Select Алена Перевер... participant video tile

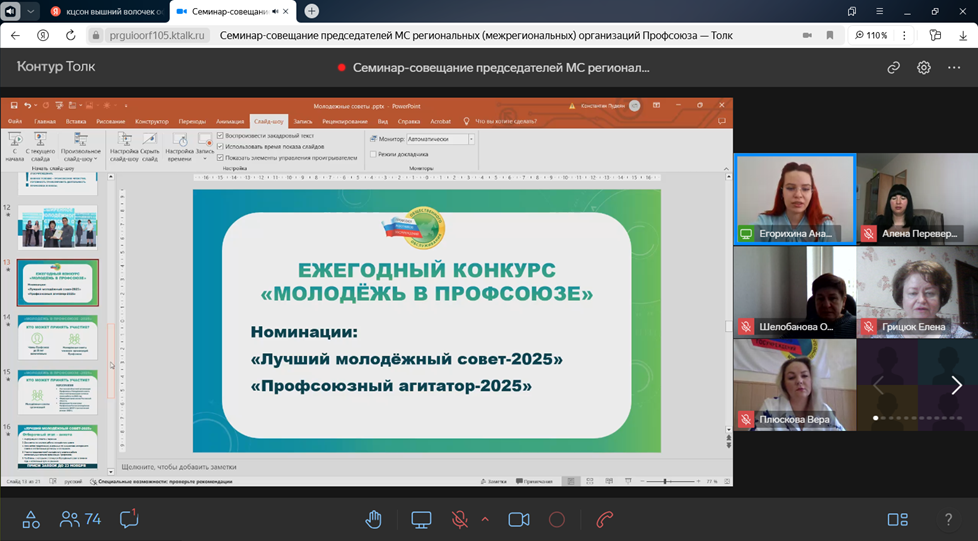tap(917, 199)
